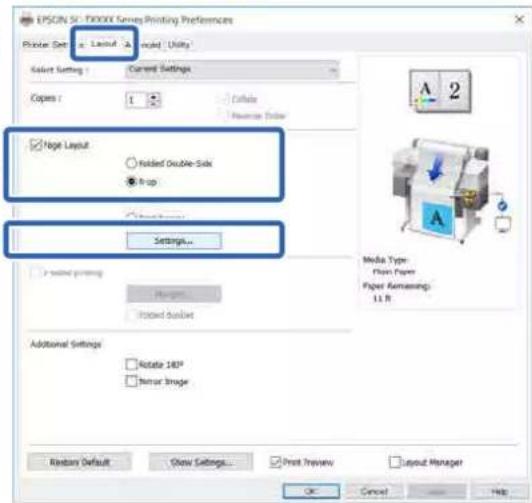
Task: Click the Settings... button
Action: point(174,241)
